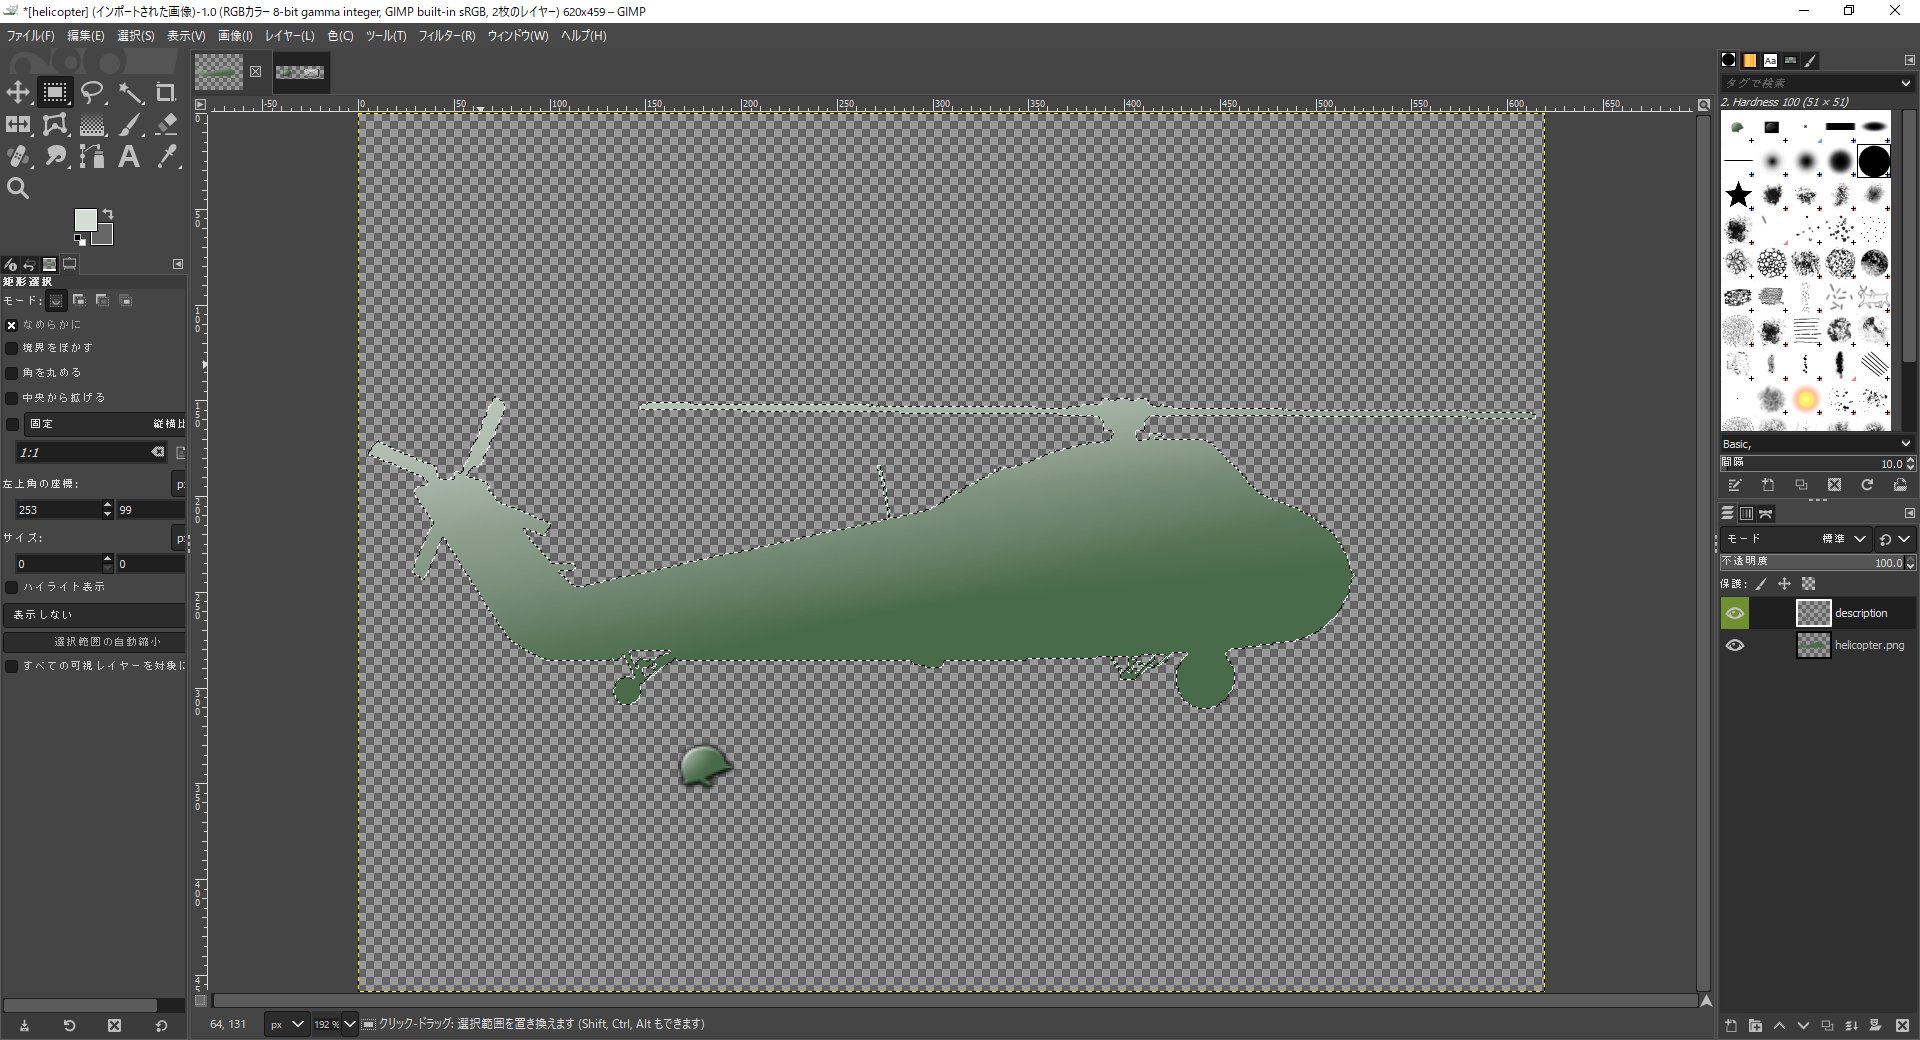Open the フィルター(R) menu
The width and height of the screenshot is (1920, 1040).
click(446, 36)
